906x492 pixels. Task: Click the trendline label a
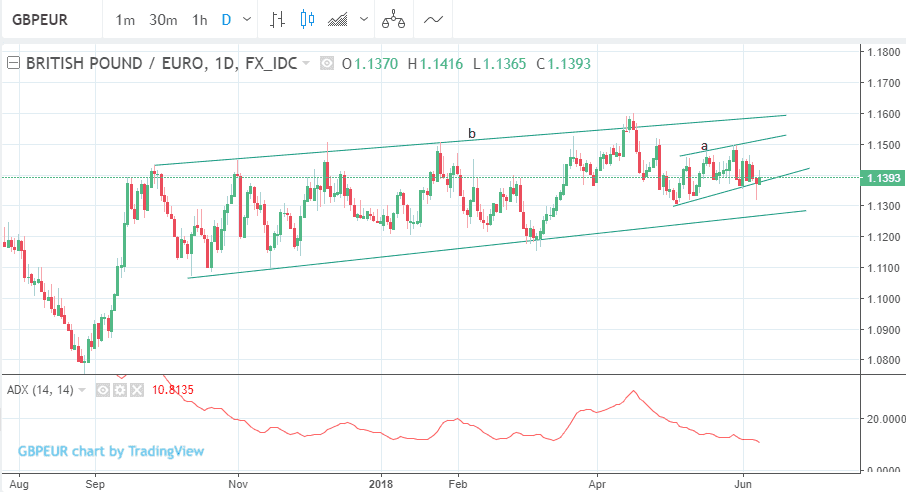click(704, 146)
